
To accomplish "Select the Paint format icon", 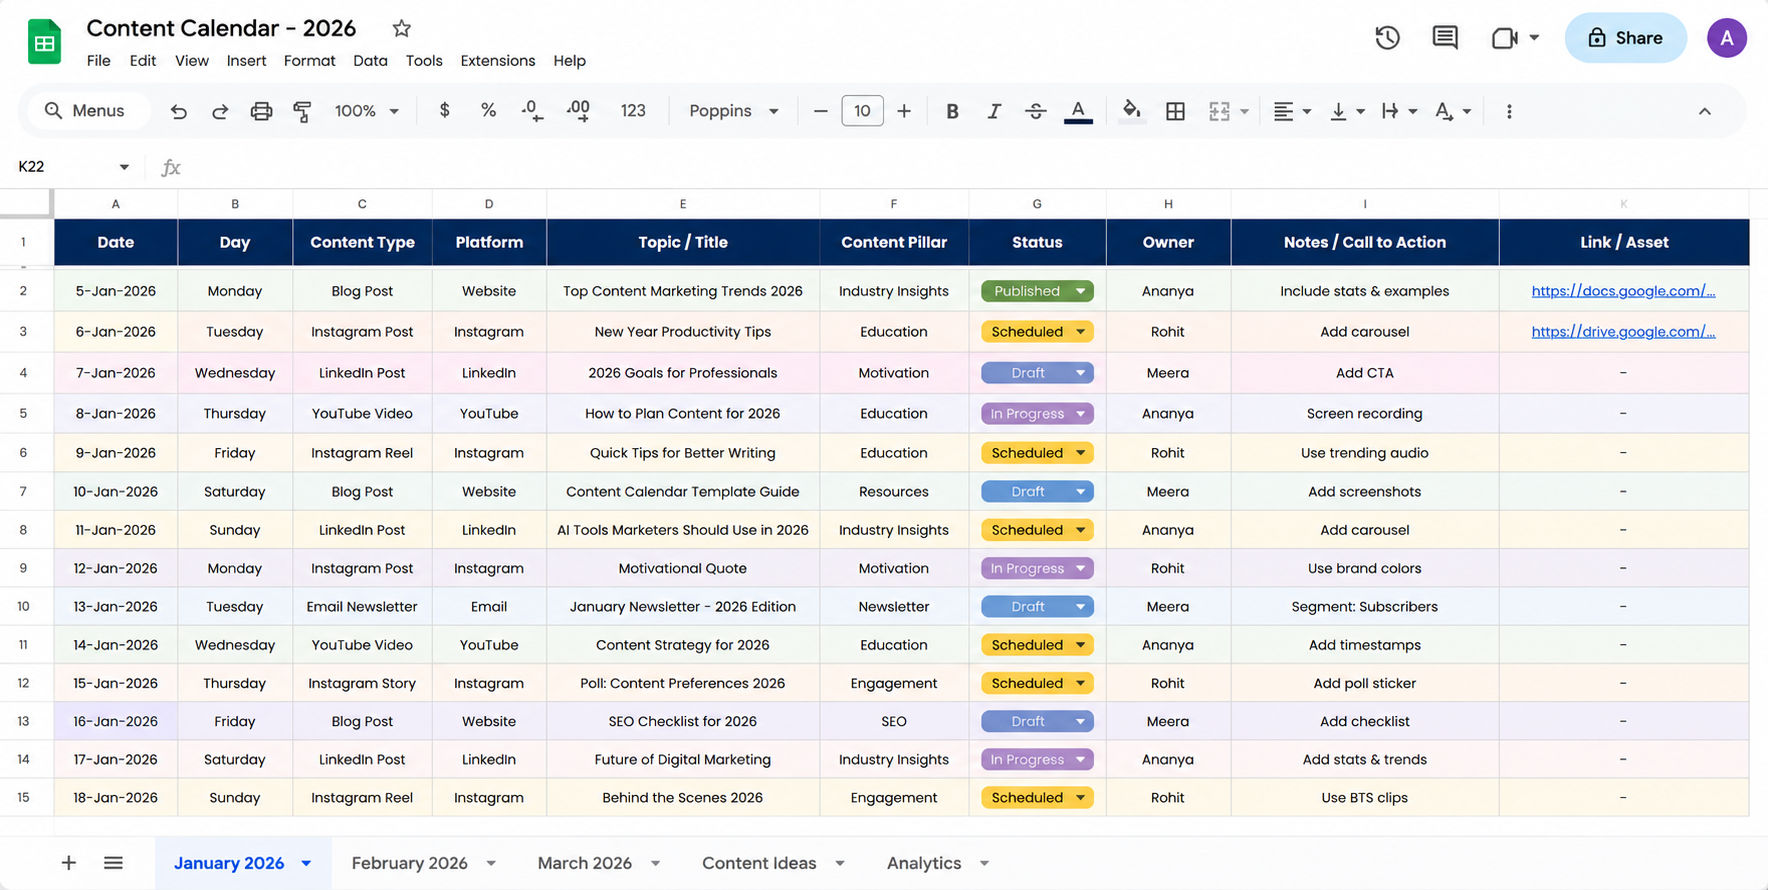I will (302, 111).
